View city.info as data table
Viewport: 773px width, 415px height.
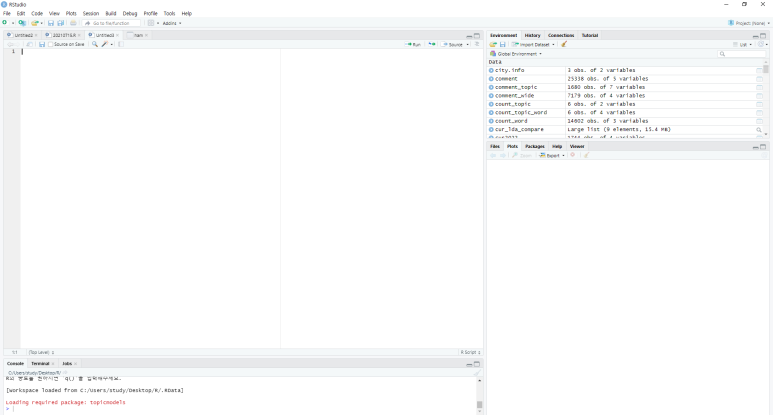click(759, 70)
